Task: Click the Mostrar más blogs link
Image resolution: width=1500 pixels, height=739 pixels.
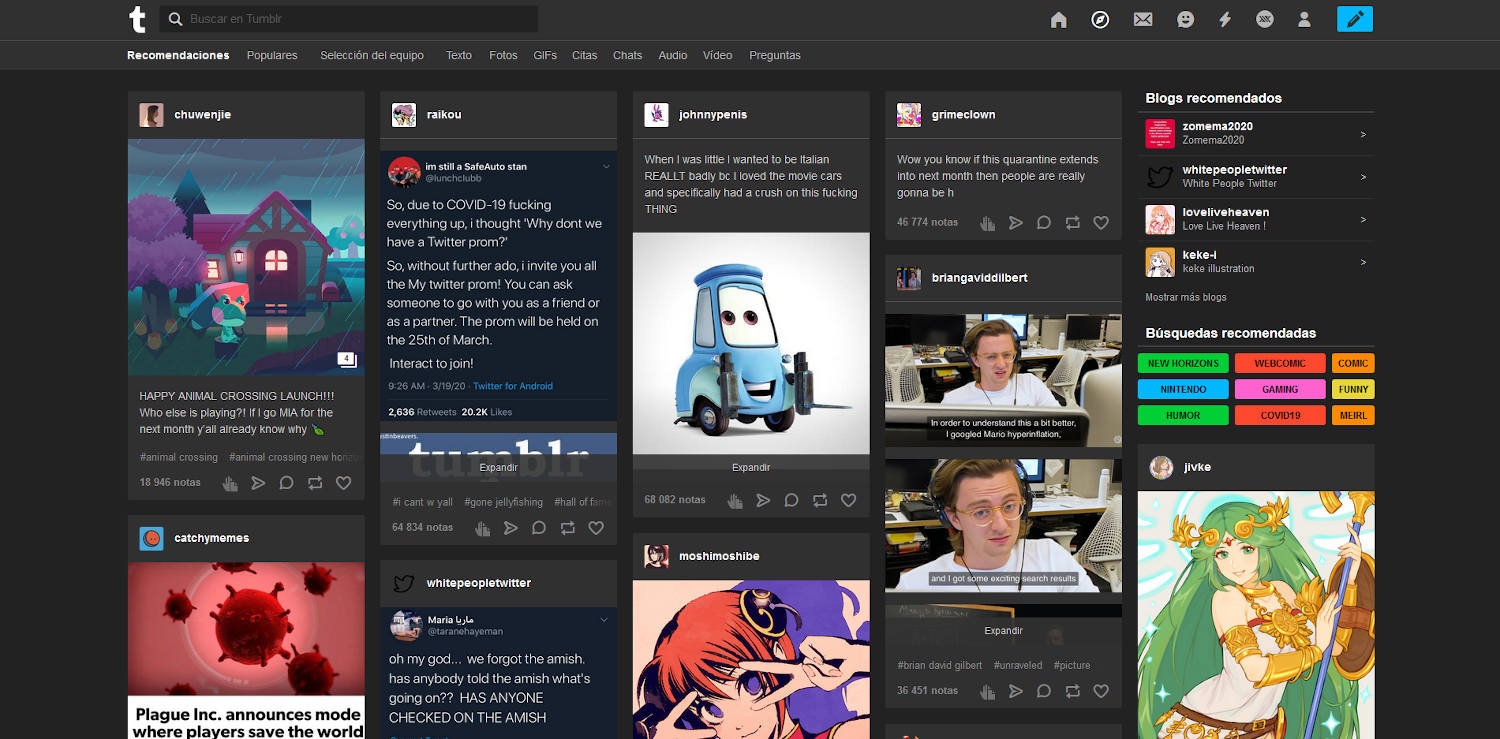Action: (x=1185, y=297)
